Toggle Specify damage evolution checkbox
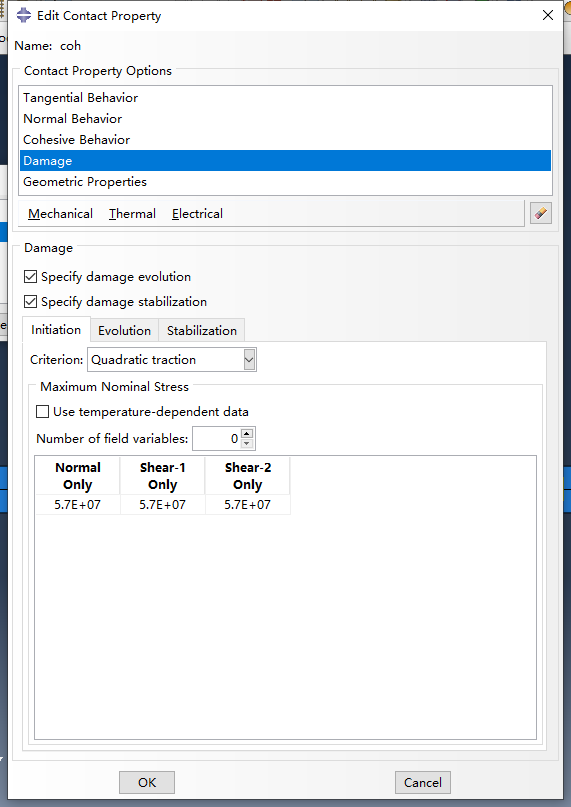This screenshot has width=571, height=807. [31, 277]
